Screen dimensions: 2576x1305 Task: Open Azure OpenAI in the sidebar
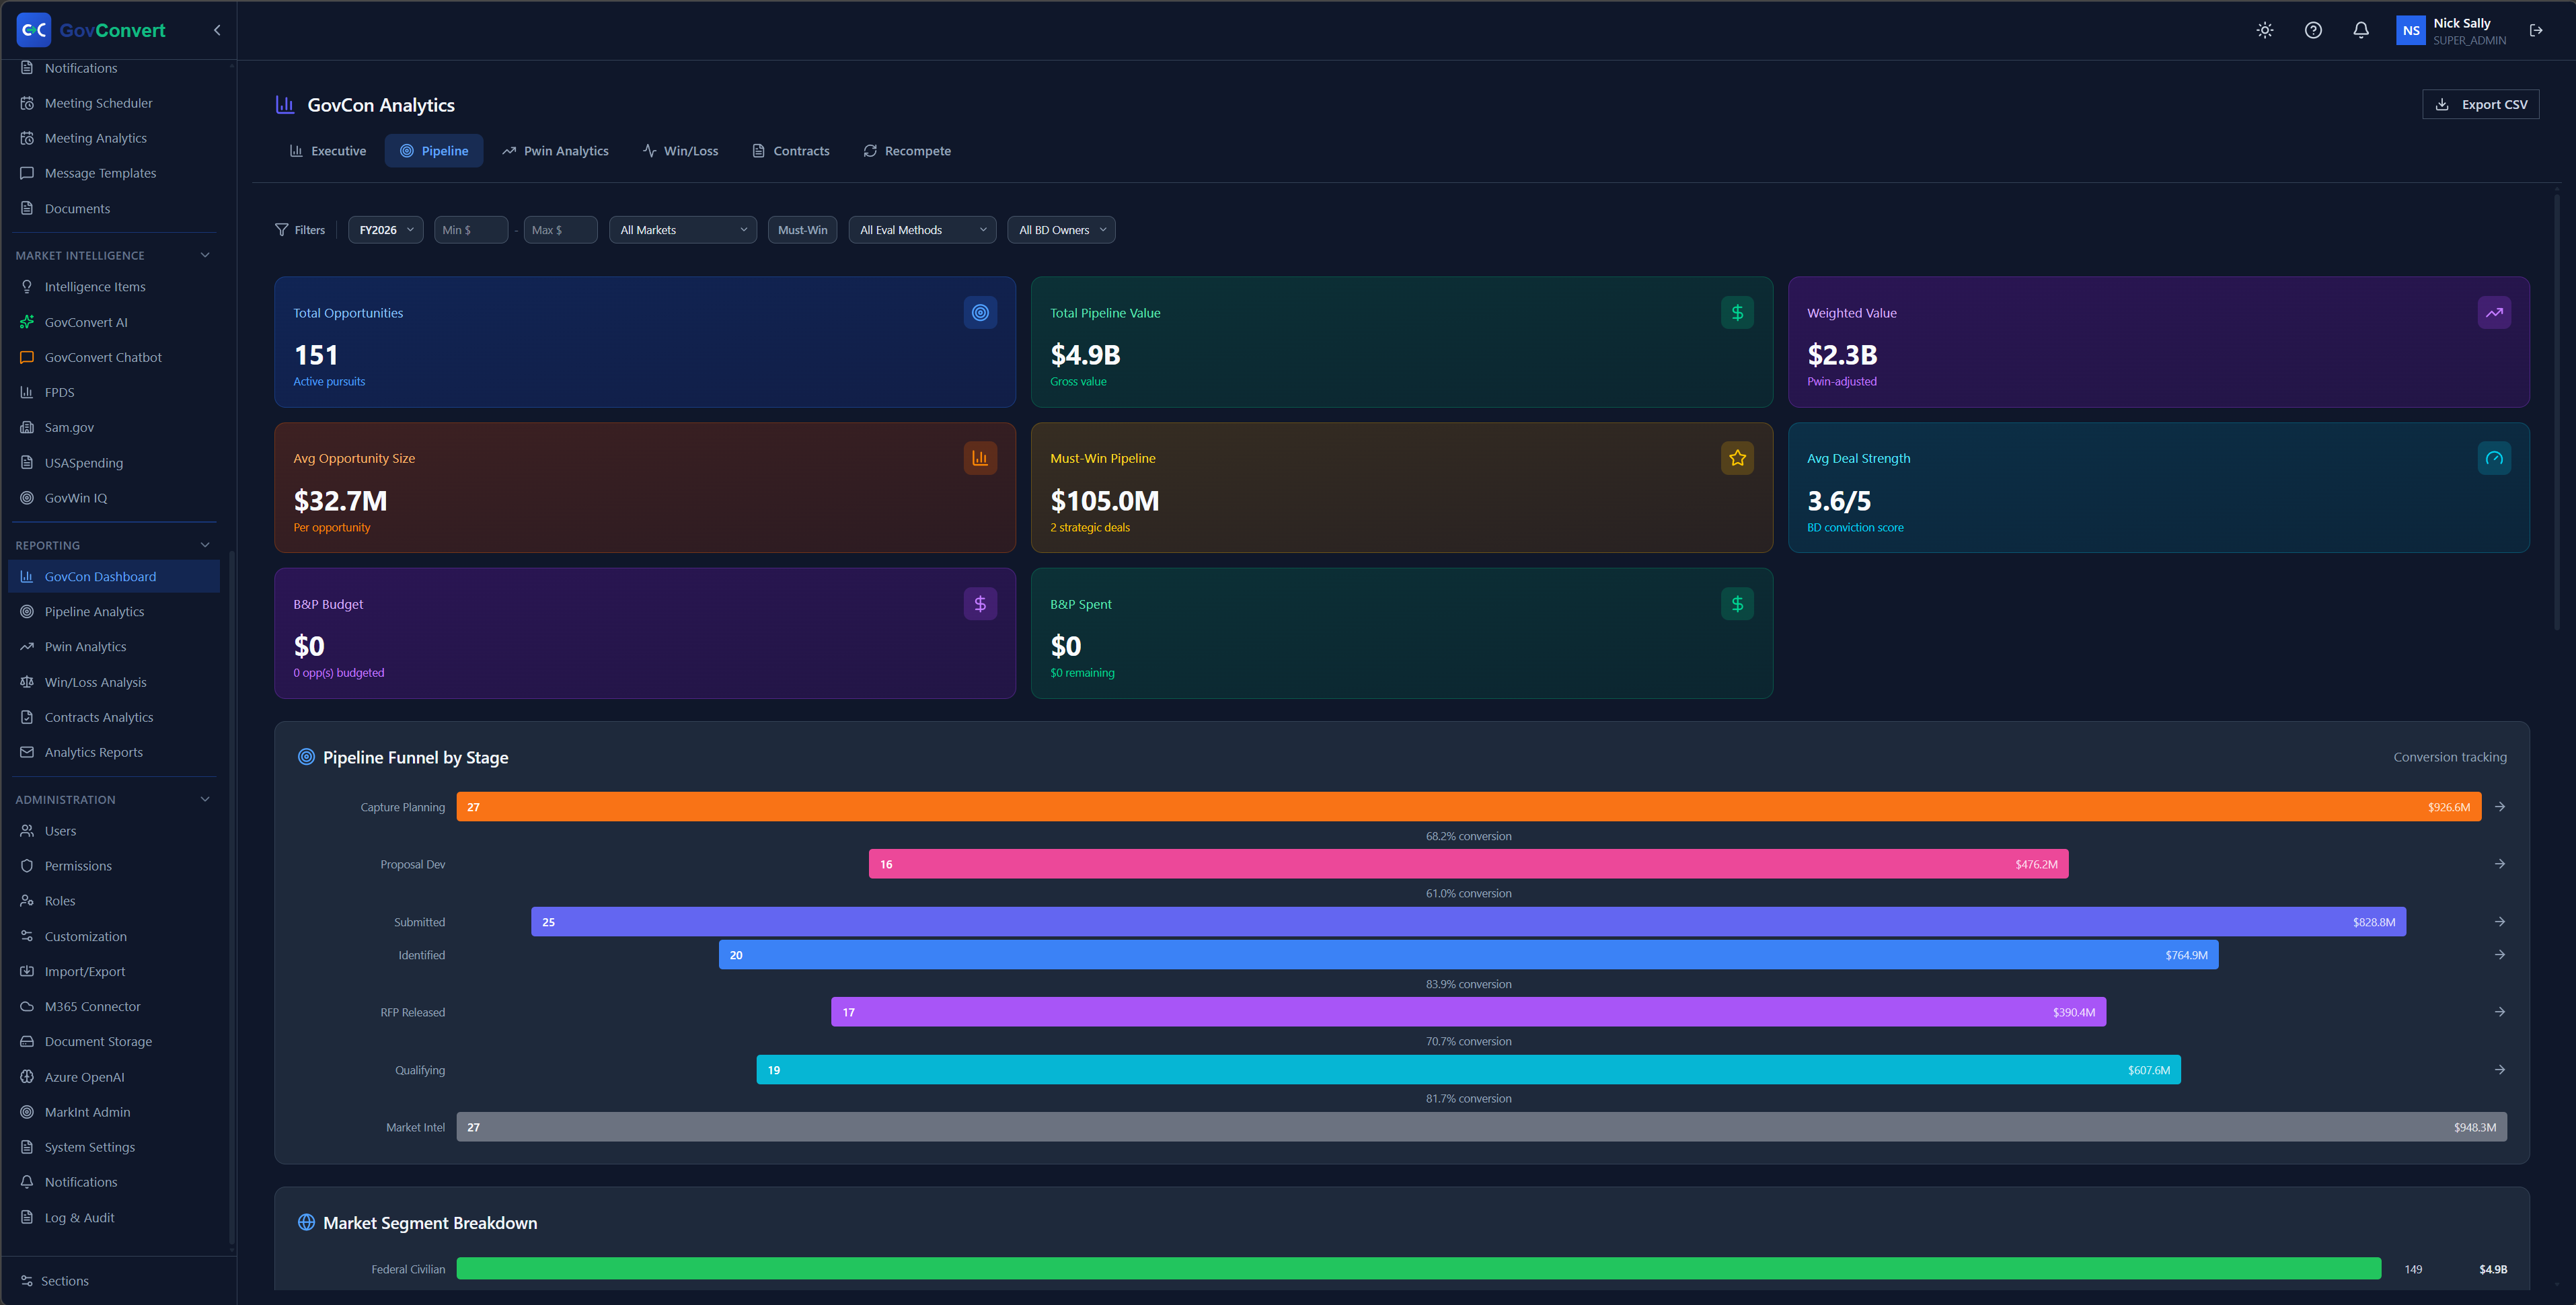[x=114, y=1077]
